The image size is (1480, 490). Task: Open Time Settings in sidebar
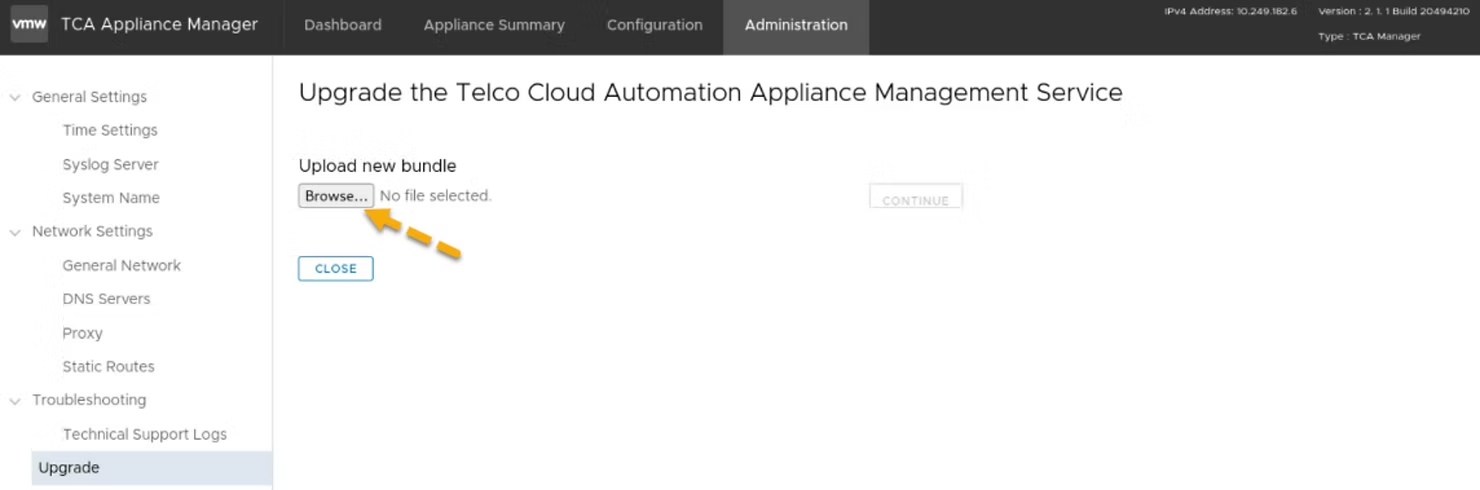110,130
